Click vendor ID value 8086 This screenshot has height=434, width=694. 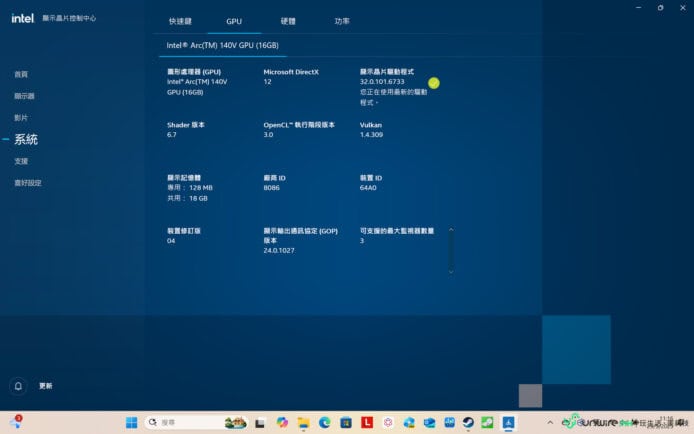coord(271,188)
